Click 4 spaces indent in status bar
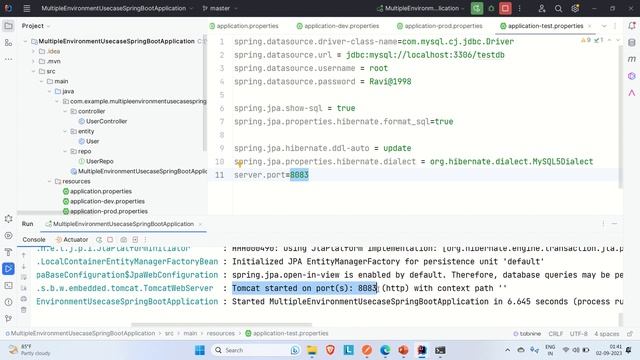This screenshot has width=640, height=360. pyautogui.click(x=607, y=333)
